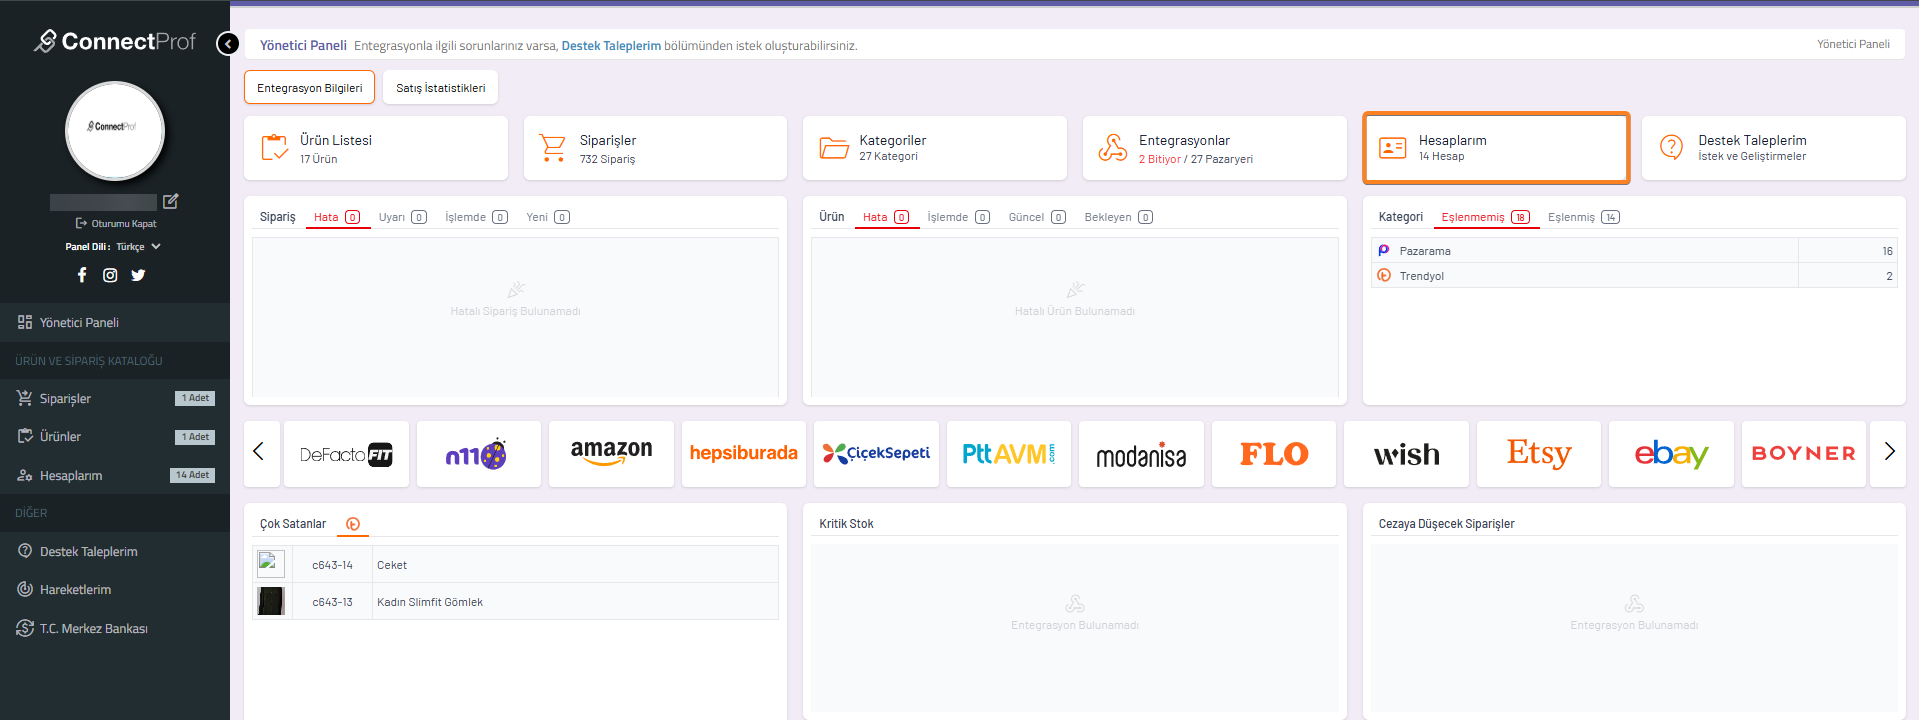Select the Etsy marketplace logo

pyautogui.click(x=1539, y=454)
